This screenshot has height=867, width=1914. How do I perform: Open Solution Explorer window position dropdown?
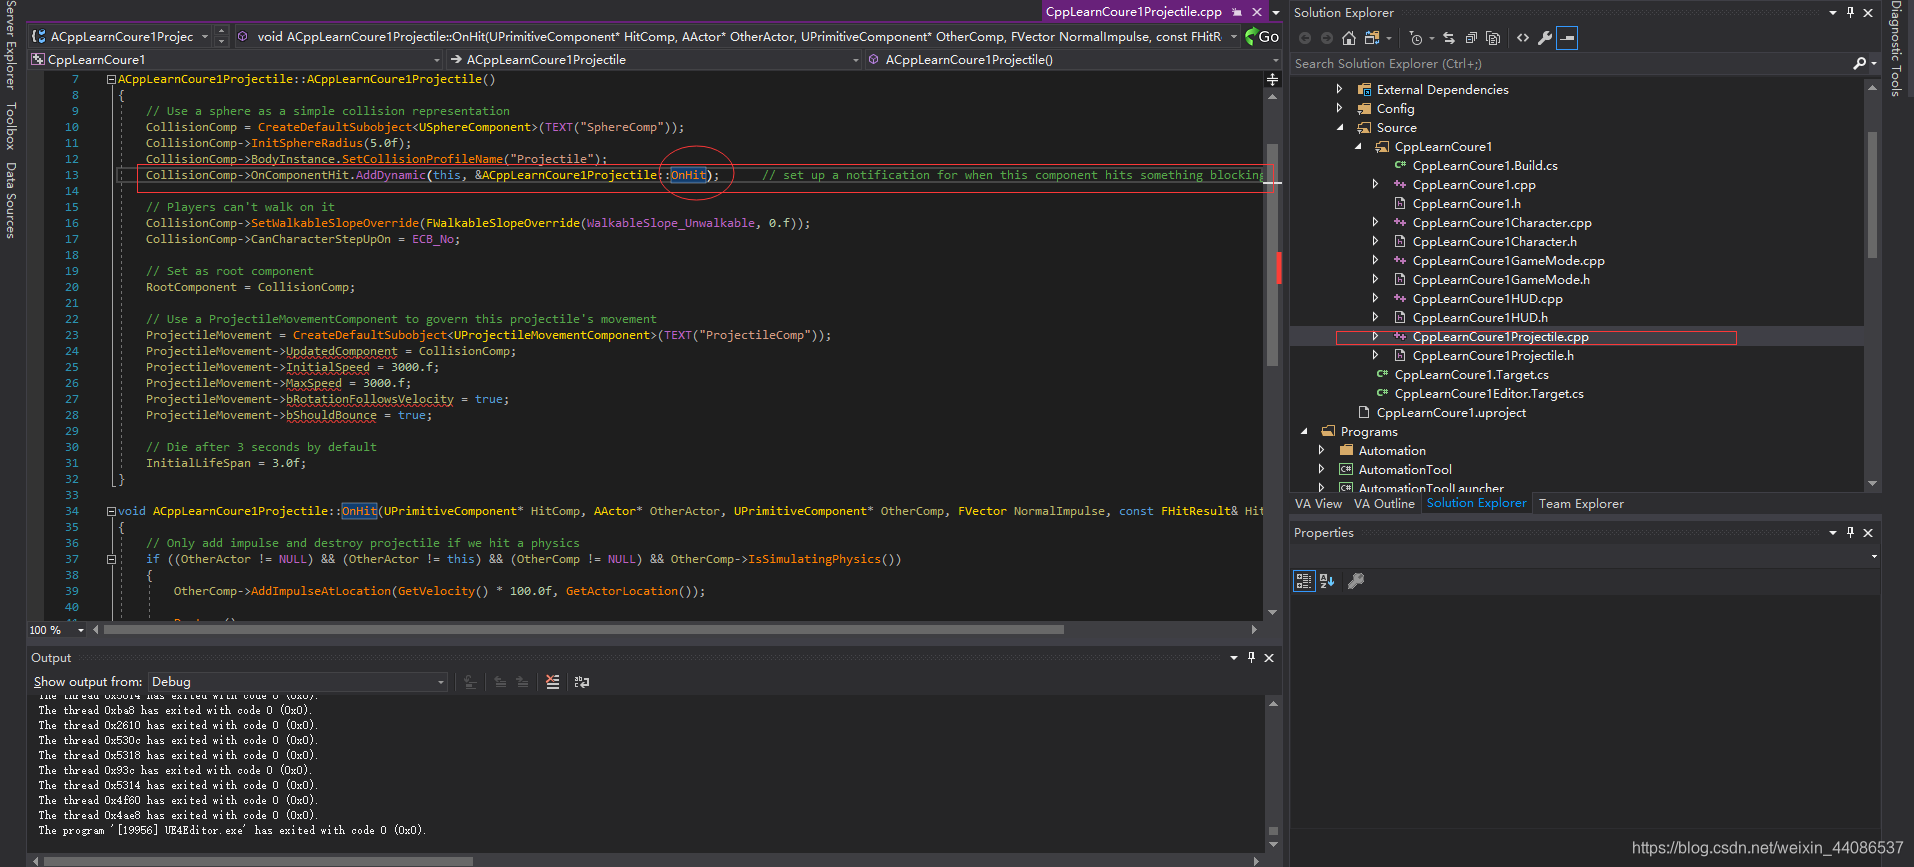click(1833, 13)
